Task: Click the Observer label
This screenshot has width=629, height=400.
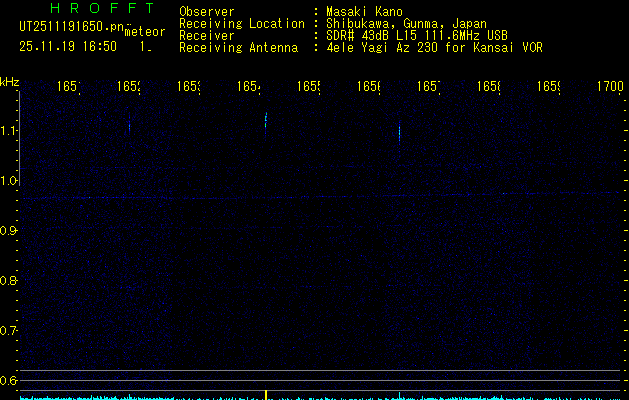Action: [x=207, y=12]
